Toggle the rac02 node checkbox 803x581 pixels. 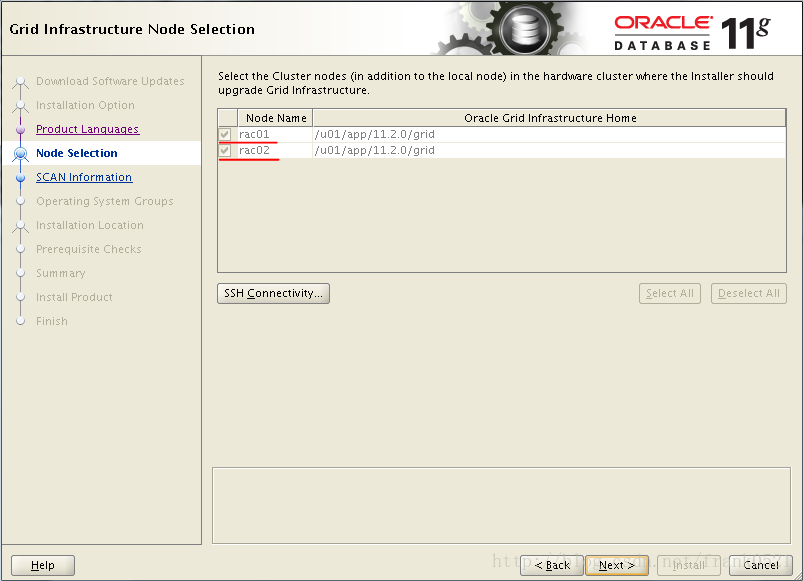coord(225,150)
